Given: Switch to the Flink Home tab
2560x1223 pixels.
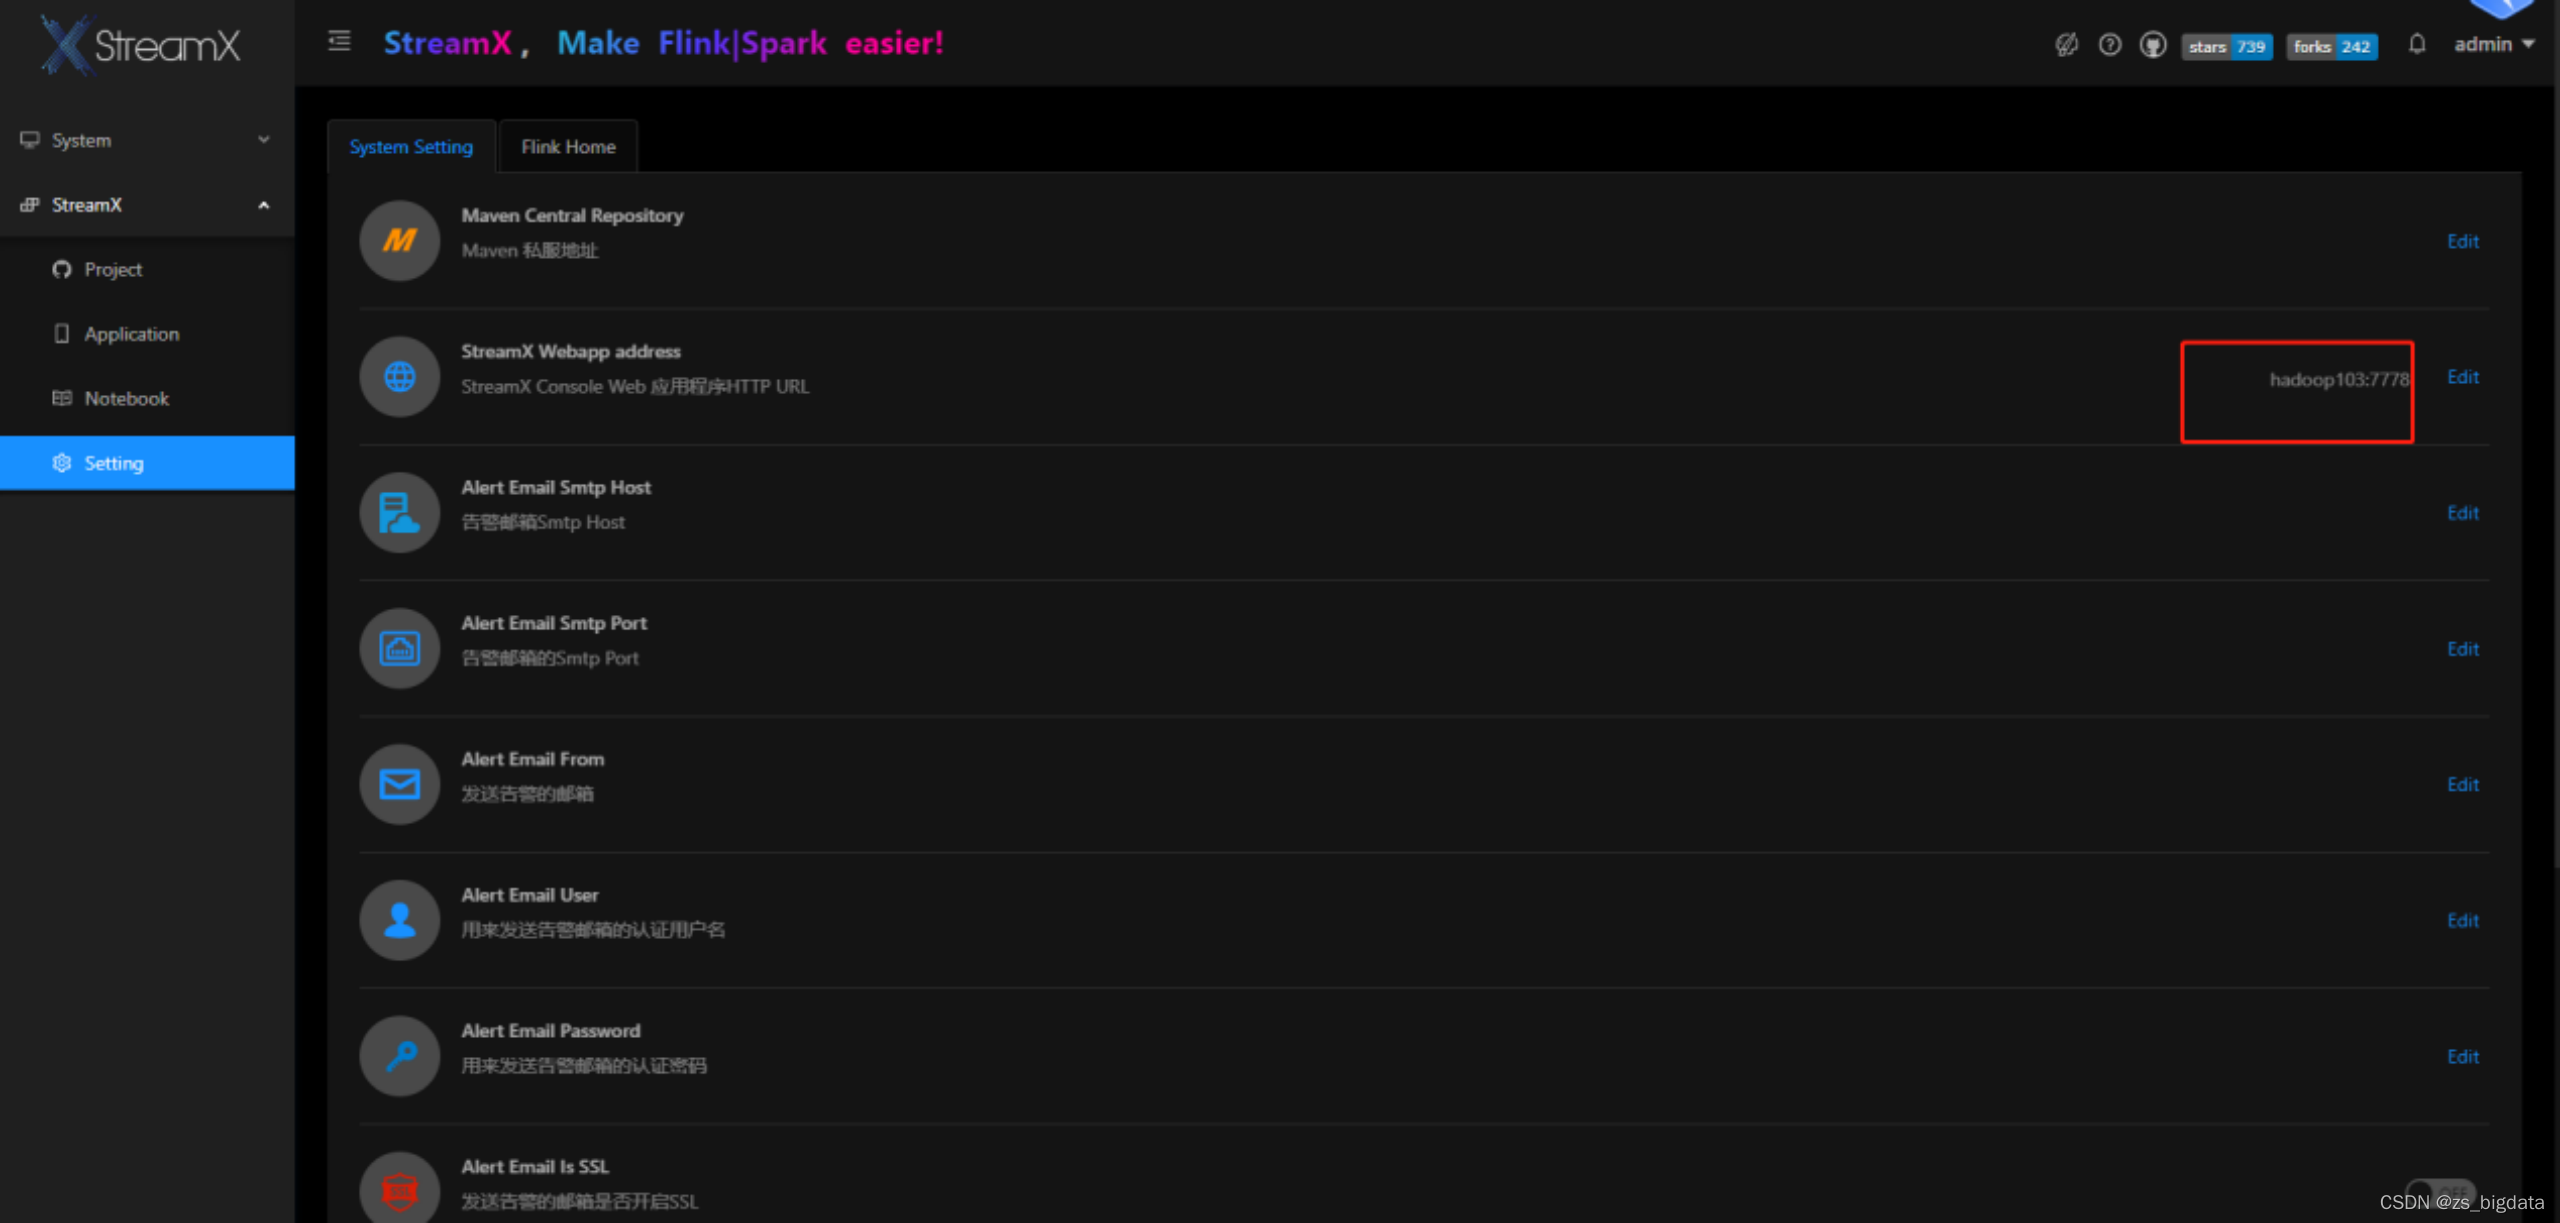Looking at the screenshot, I should pos(568,147).
